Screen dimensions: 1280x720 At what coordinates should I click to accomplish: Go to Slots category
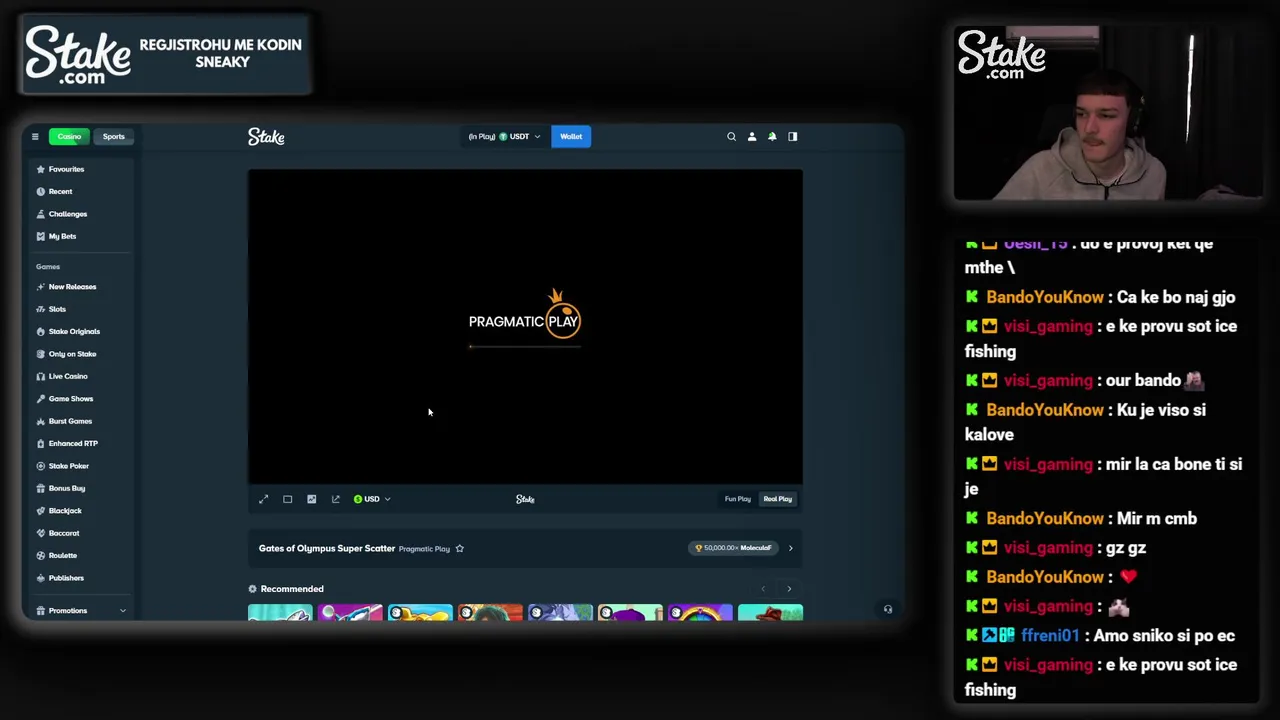point(57,309)
